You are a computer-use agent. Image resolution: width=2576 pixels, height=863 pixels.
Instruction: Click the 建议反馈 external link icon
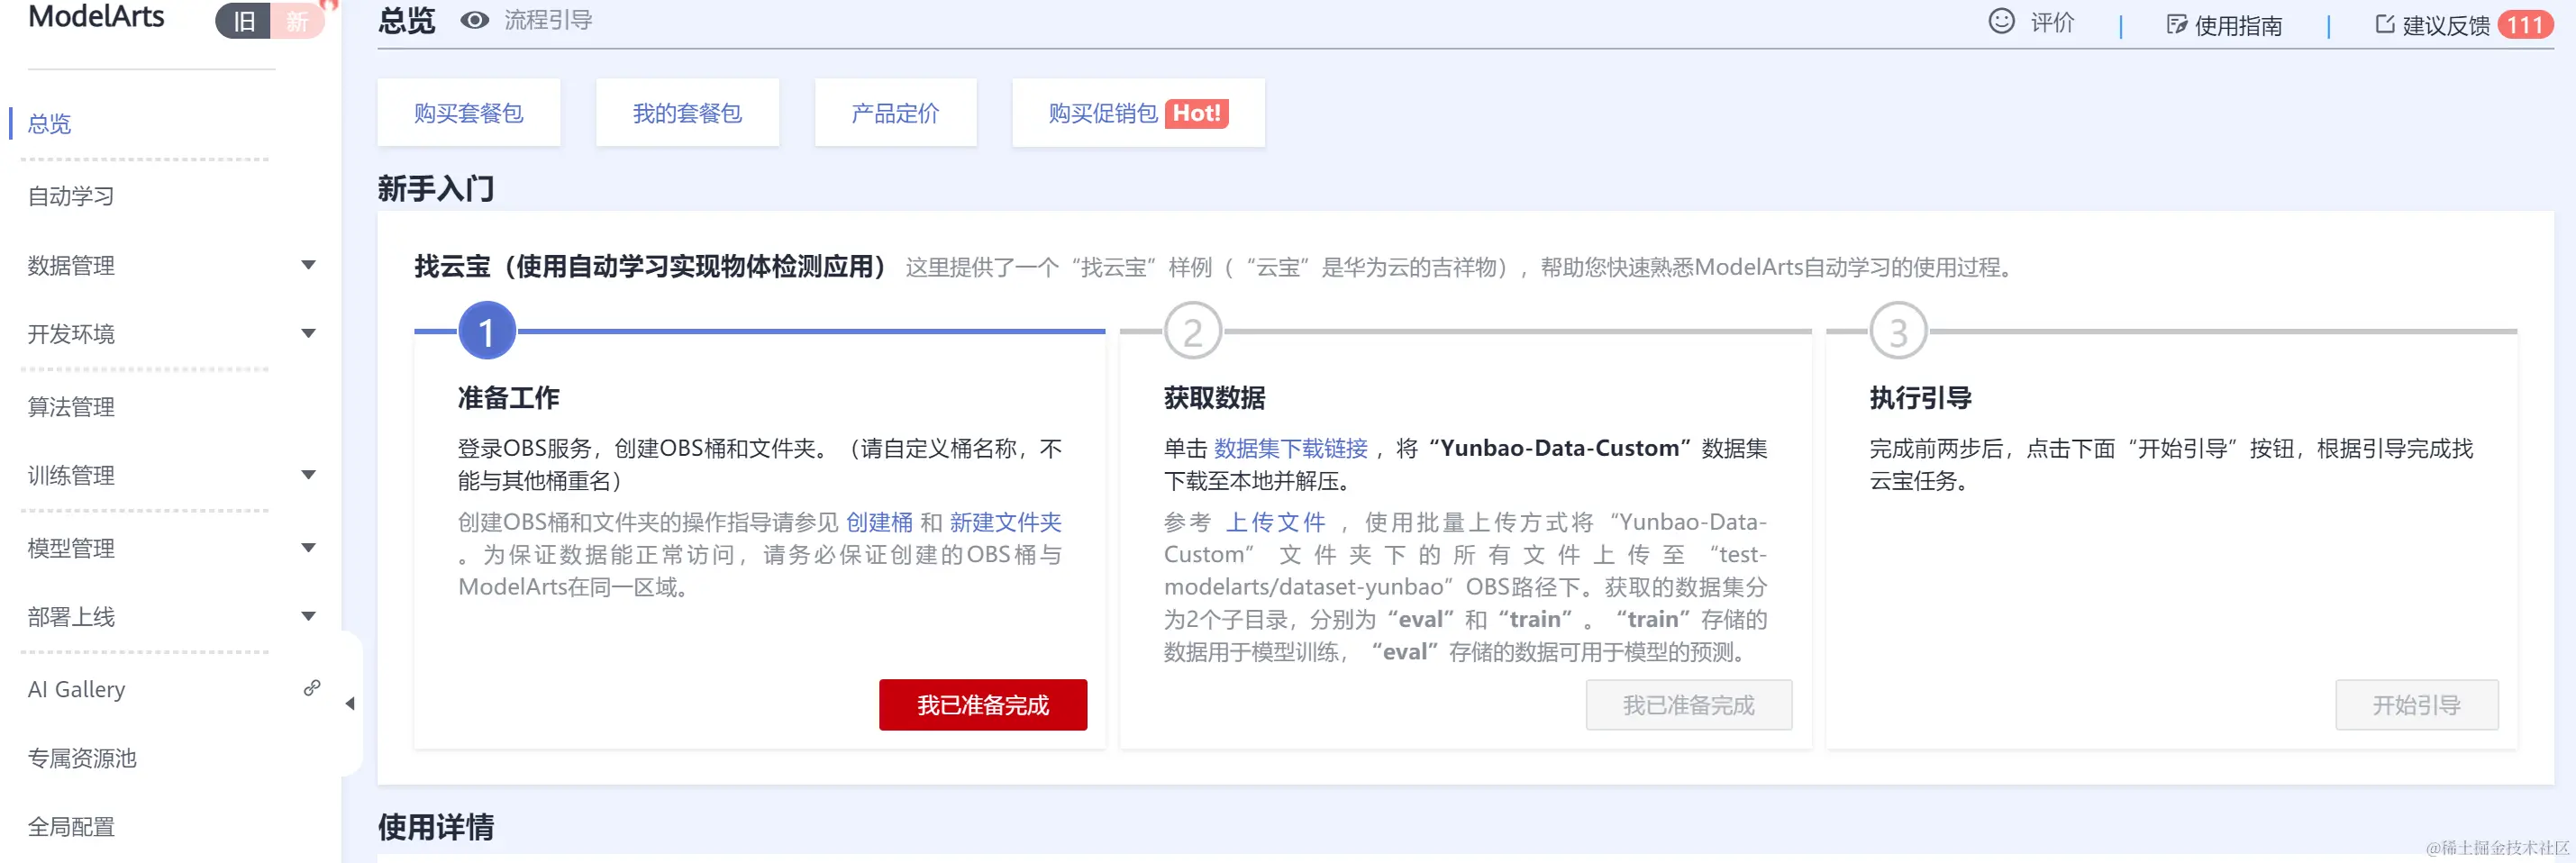click(x=2384, y=24)
